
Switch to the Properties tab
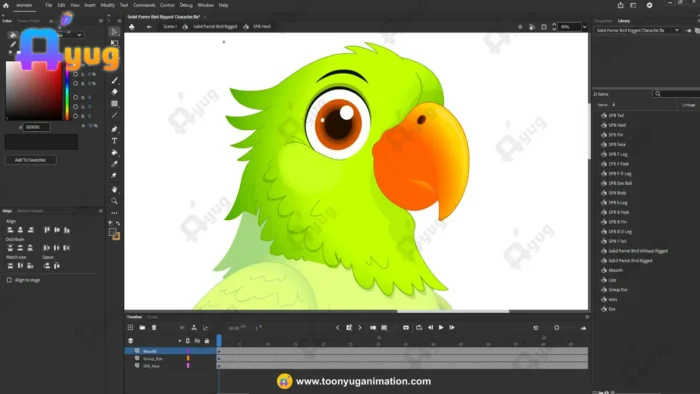[603, 21]
